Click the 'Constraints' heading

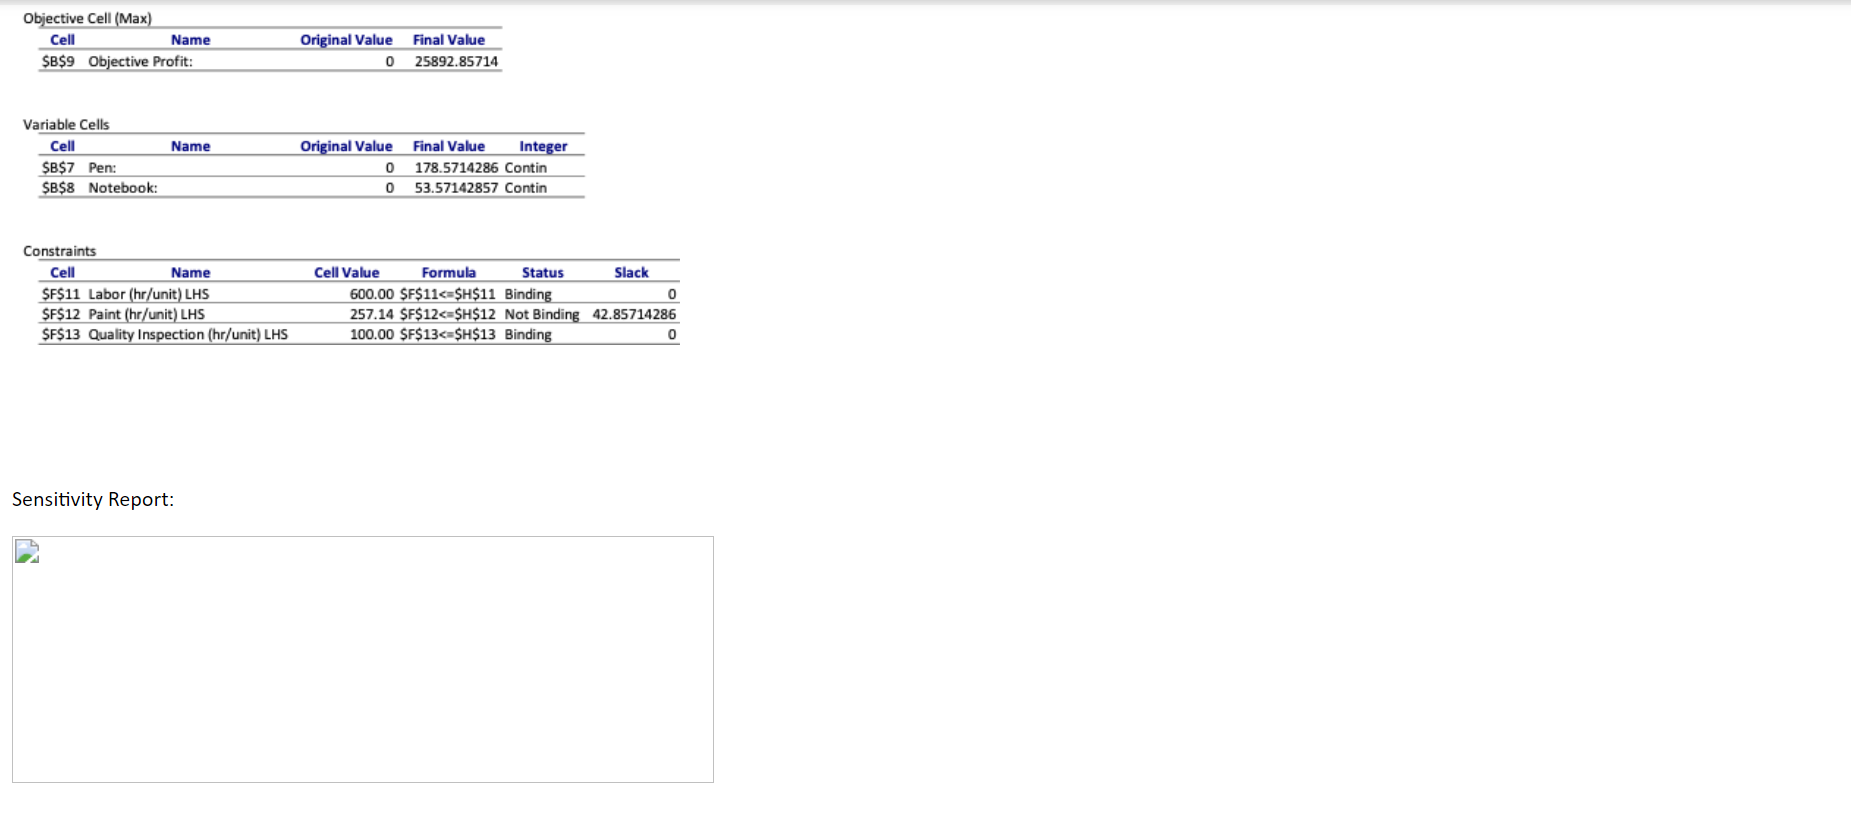coord(60,251)
